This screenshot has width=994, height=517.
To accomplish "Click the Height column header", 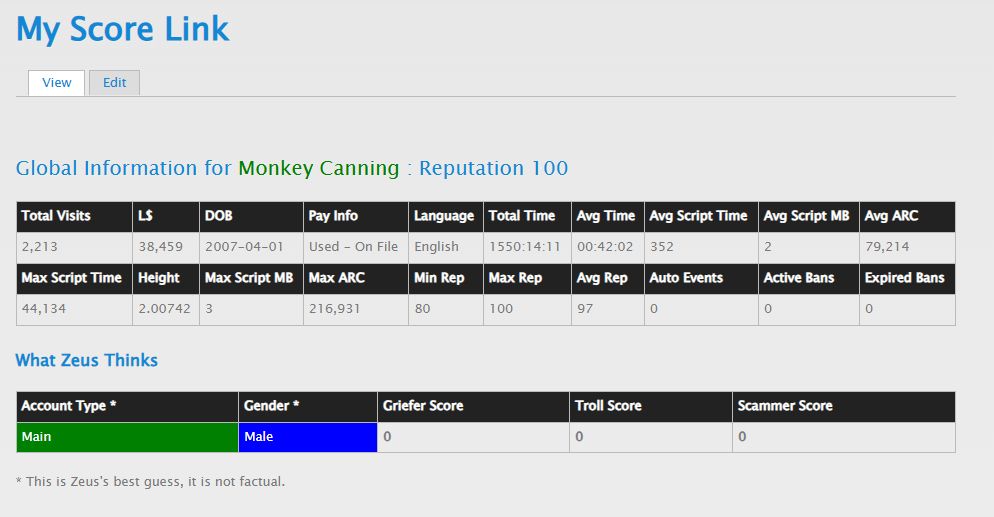I will [x=165, y=279].
